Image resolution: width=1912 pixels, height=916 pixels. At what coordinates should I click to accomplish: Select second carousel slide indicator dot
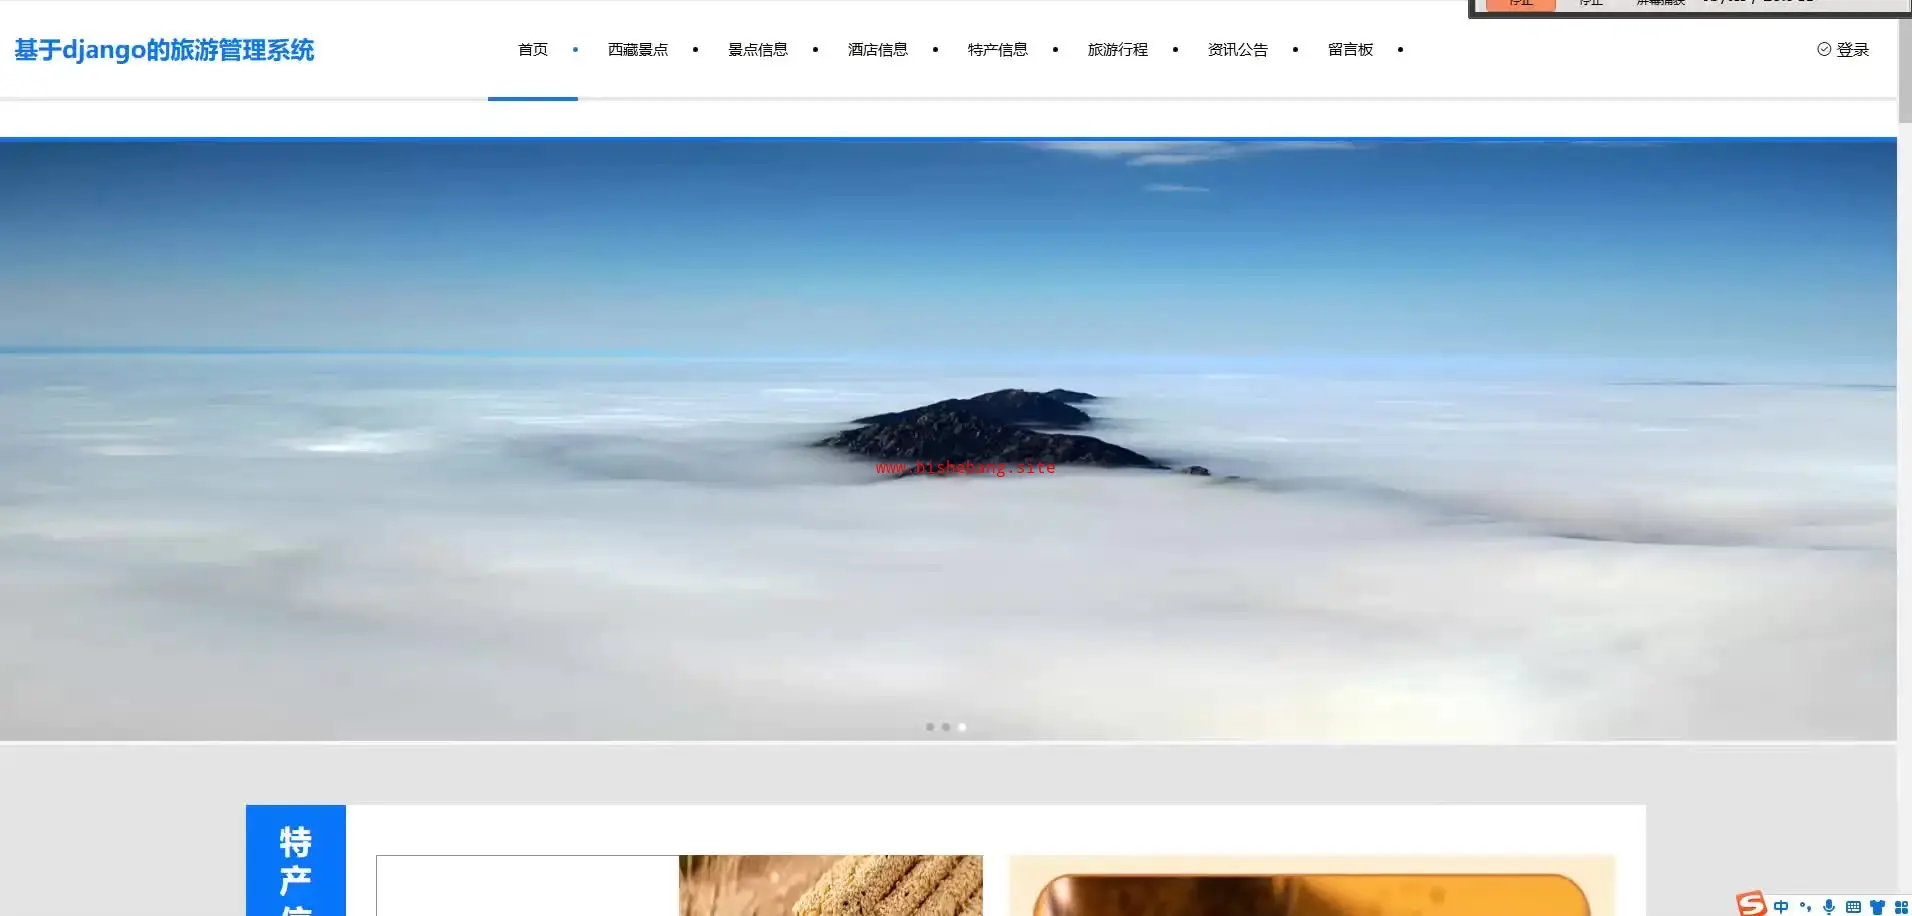tap(946, 727)
